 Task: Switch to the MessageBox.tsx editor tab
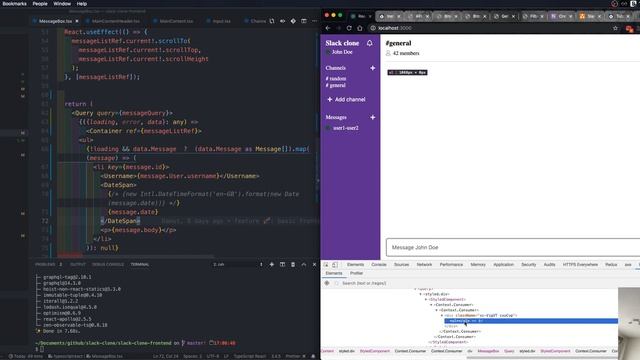pos(55,21)
